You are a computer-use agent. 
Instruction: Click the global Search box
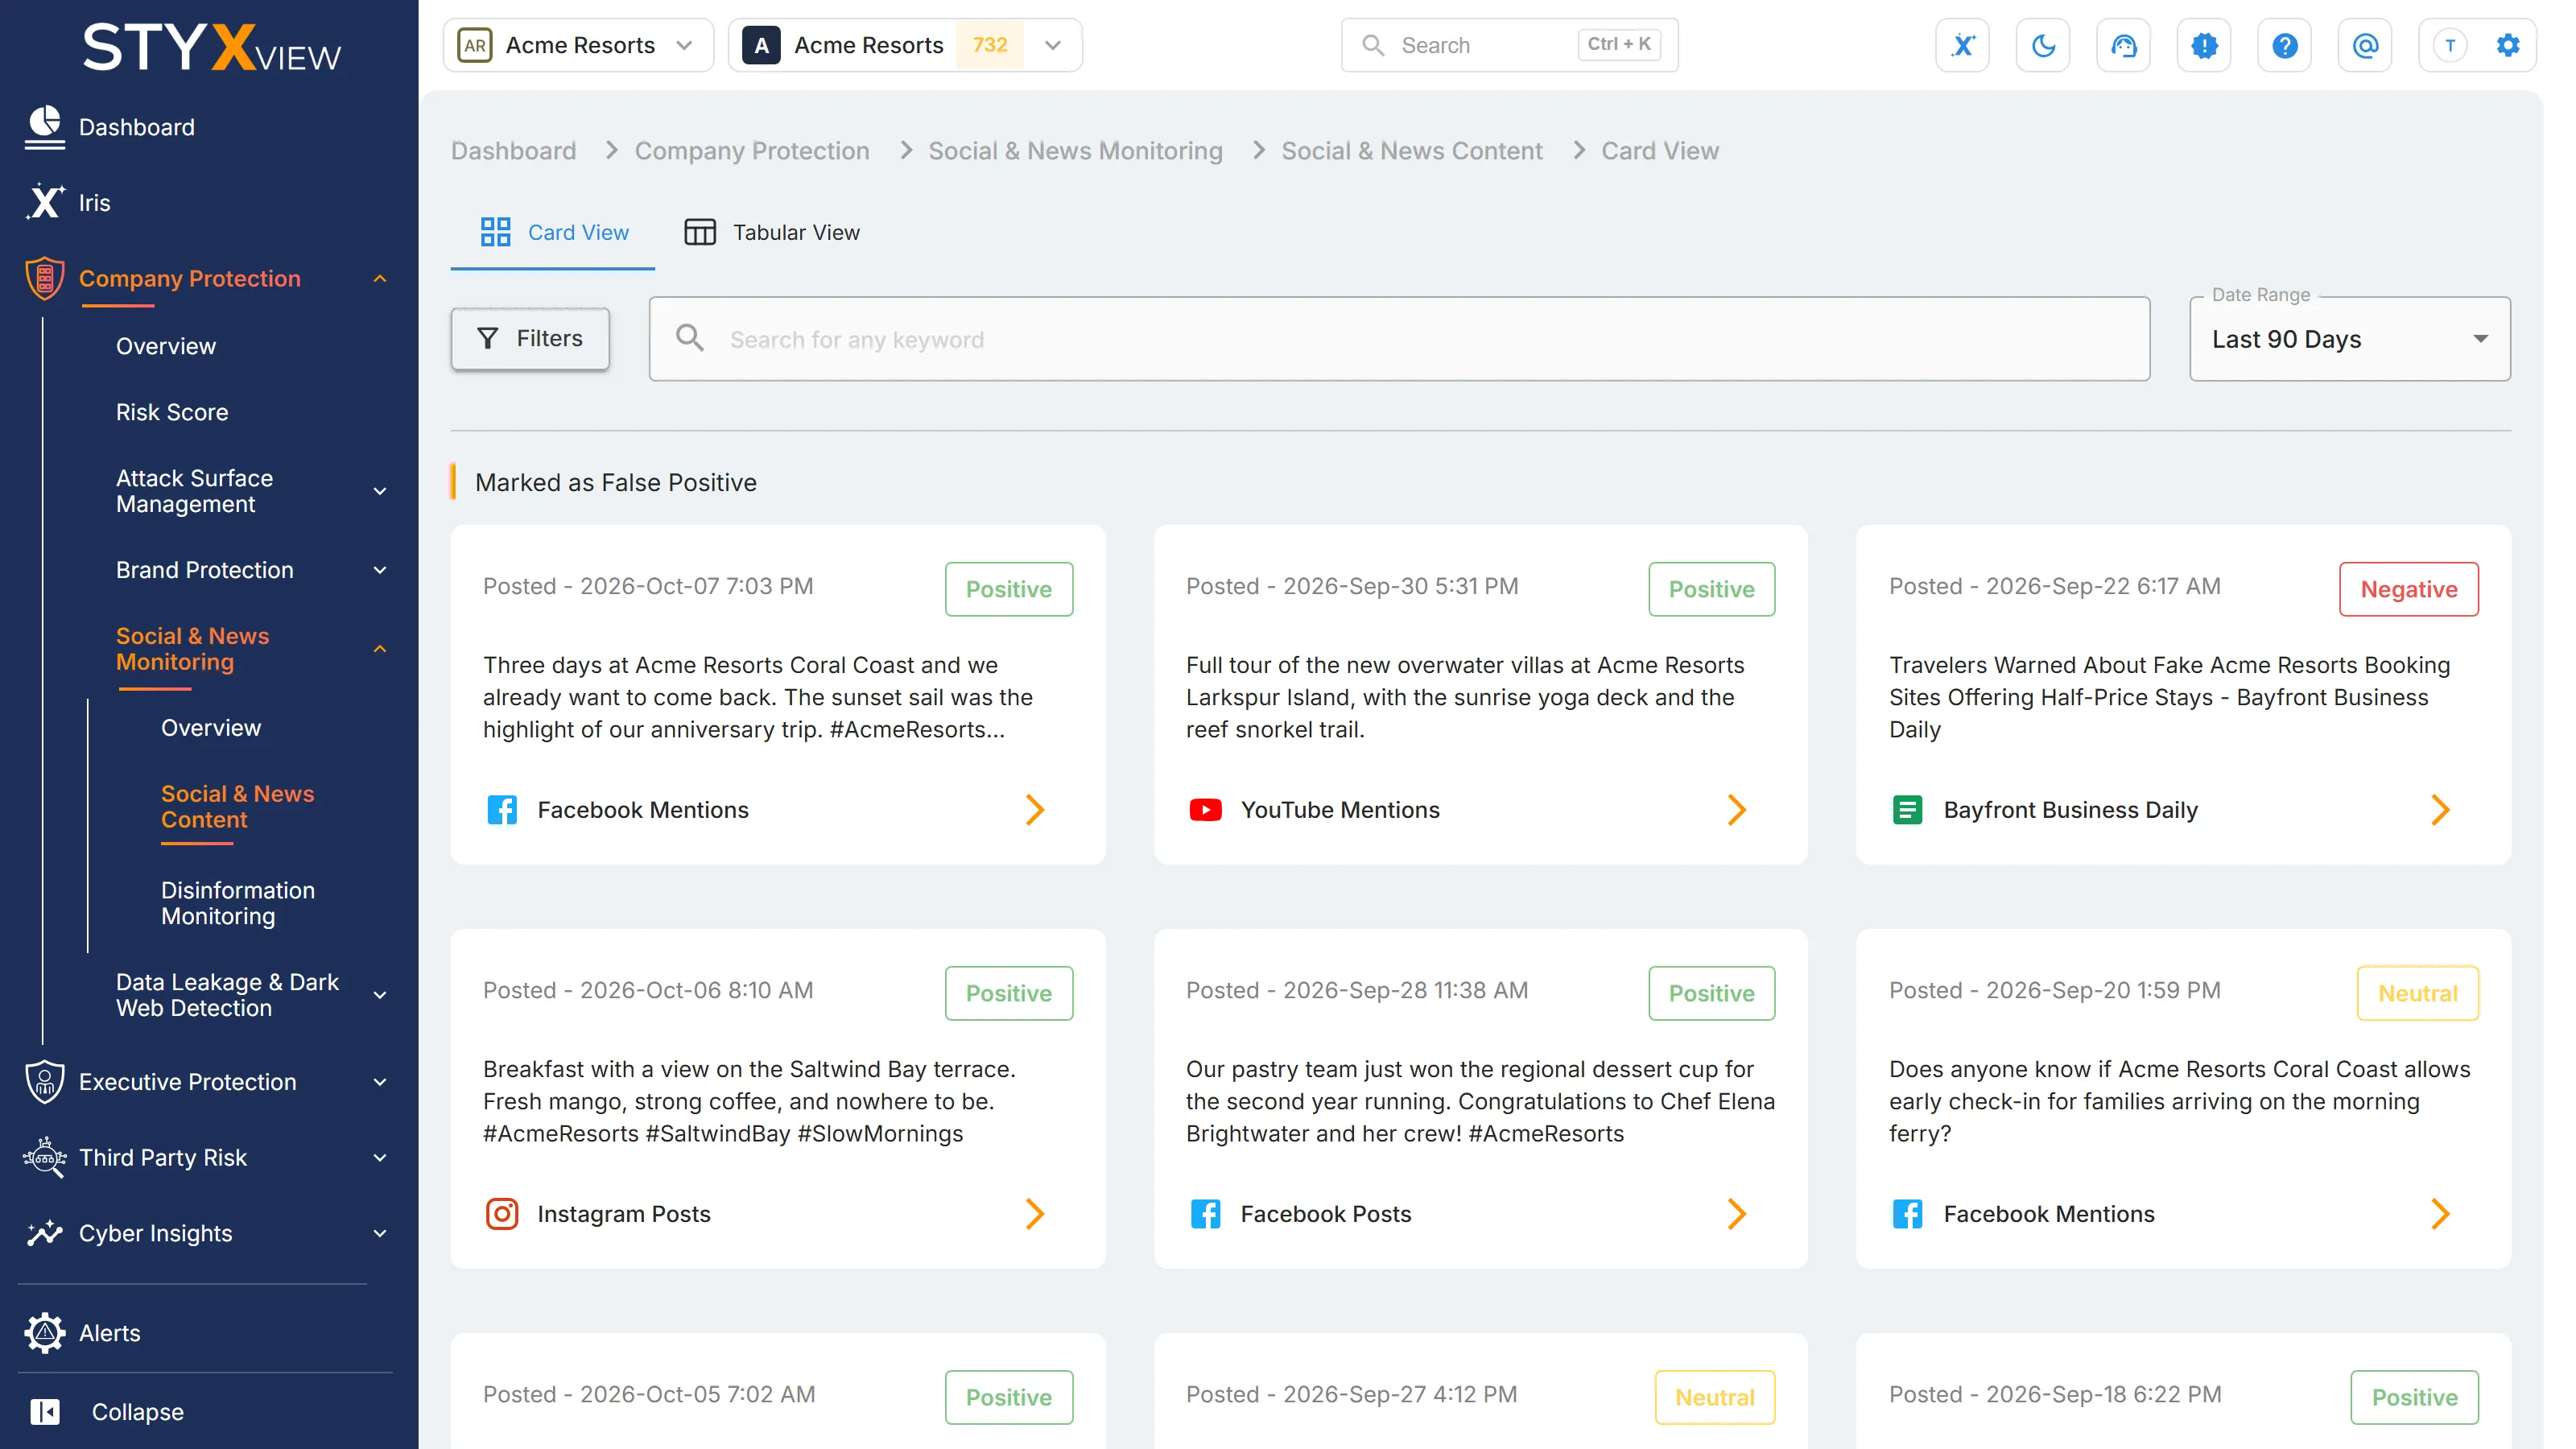[1509, 45]
